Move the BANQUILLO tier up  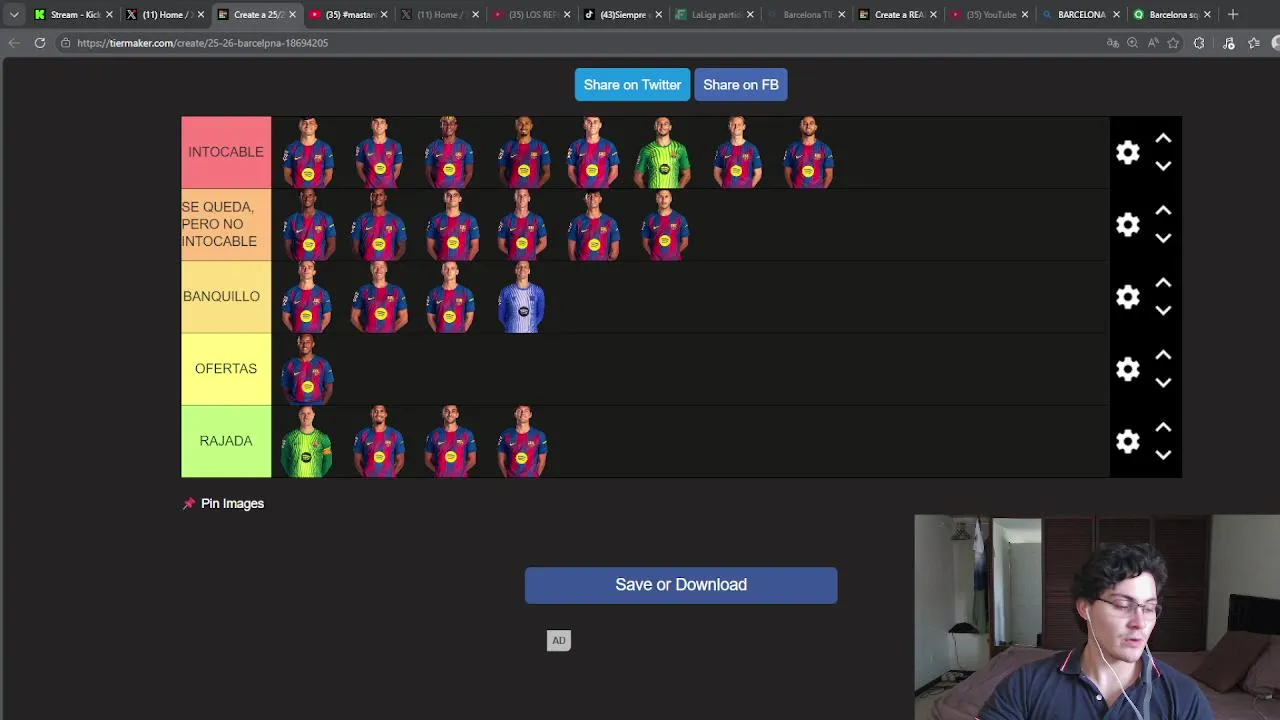(1163, 283)
